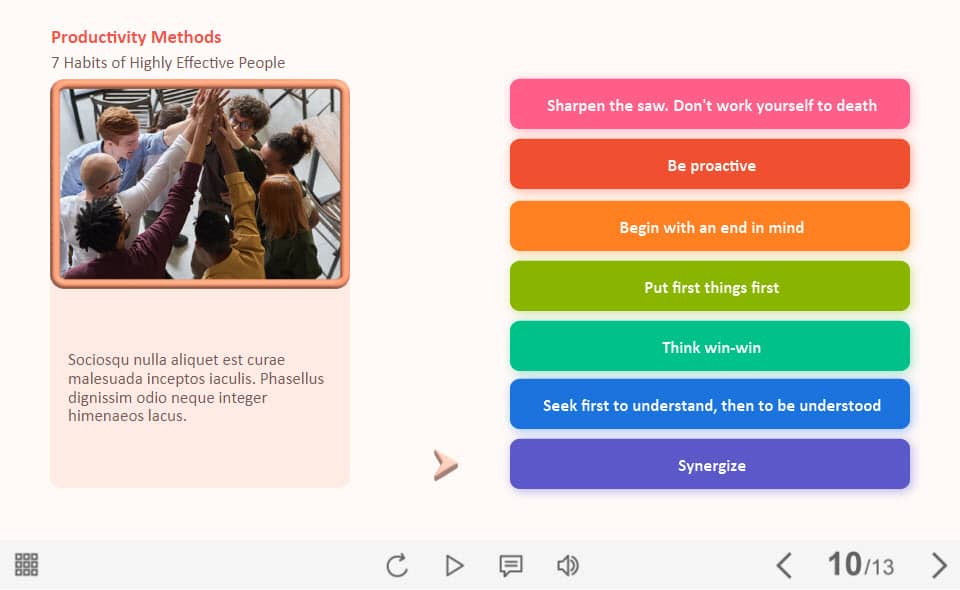Image resolution: width=960 pixels, height=590 pixels.
Task: Click the slide counter 10/13
Action: tap(860, 565)
